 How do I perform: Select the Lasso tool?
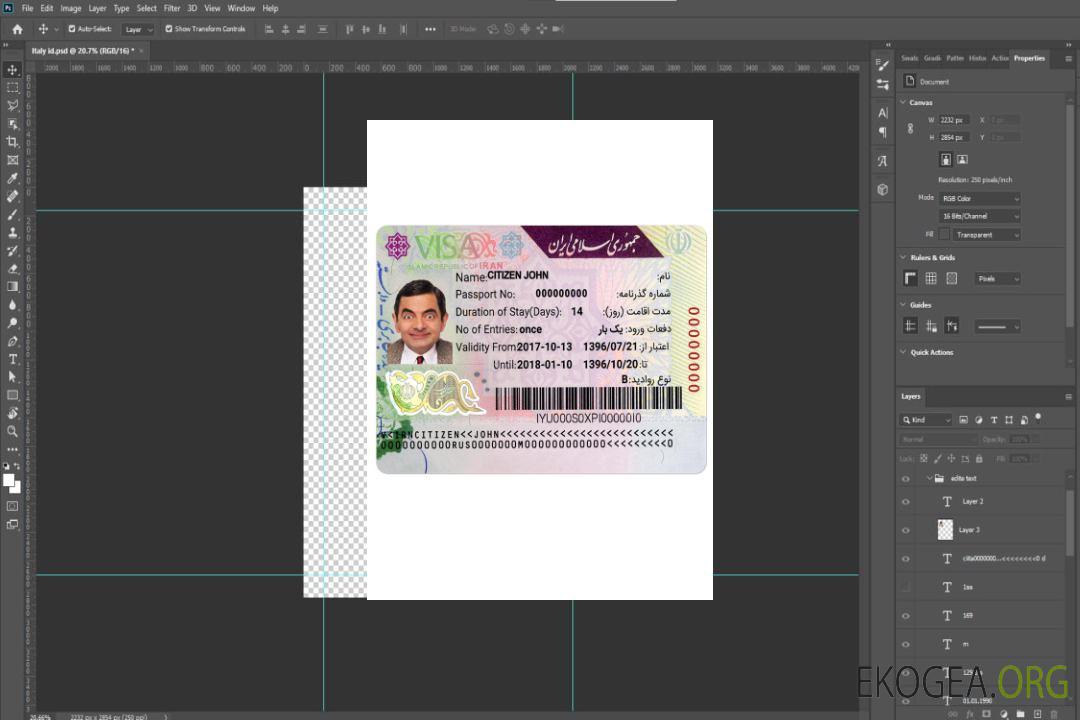(12, 105)
